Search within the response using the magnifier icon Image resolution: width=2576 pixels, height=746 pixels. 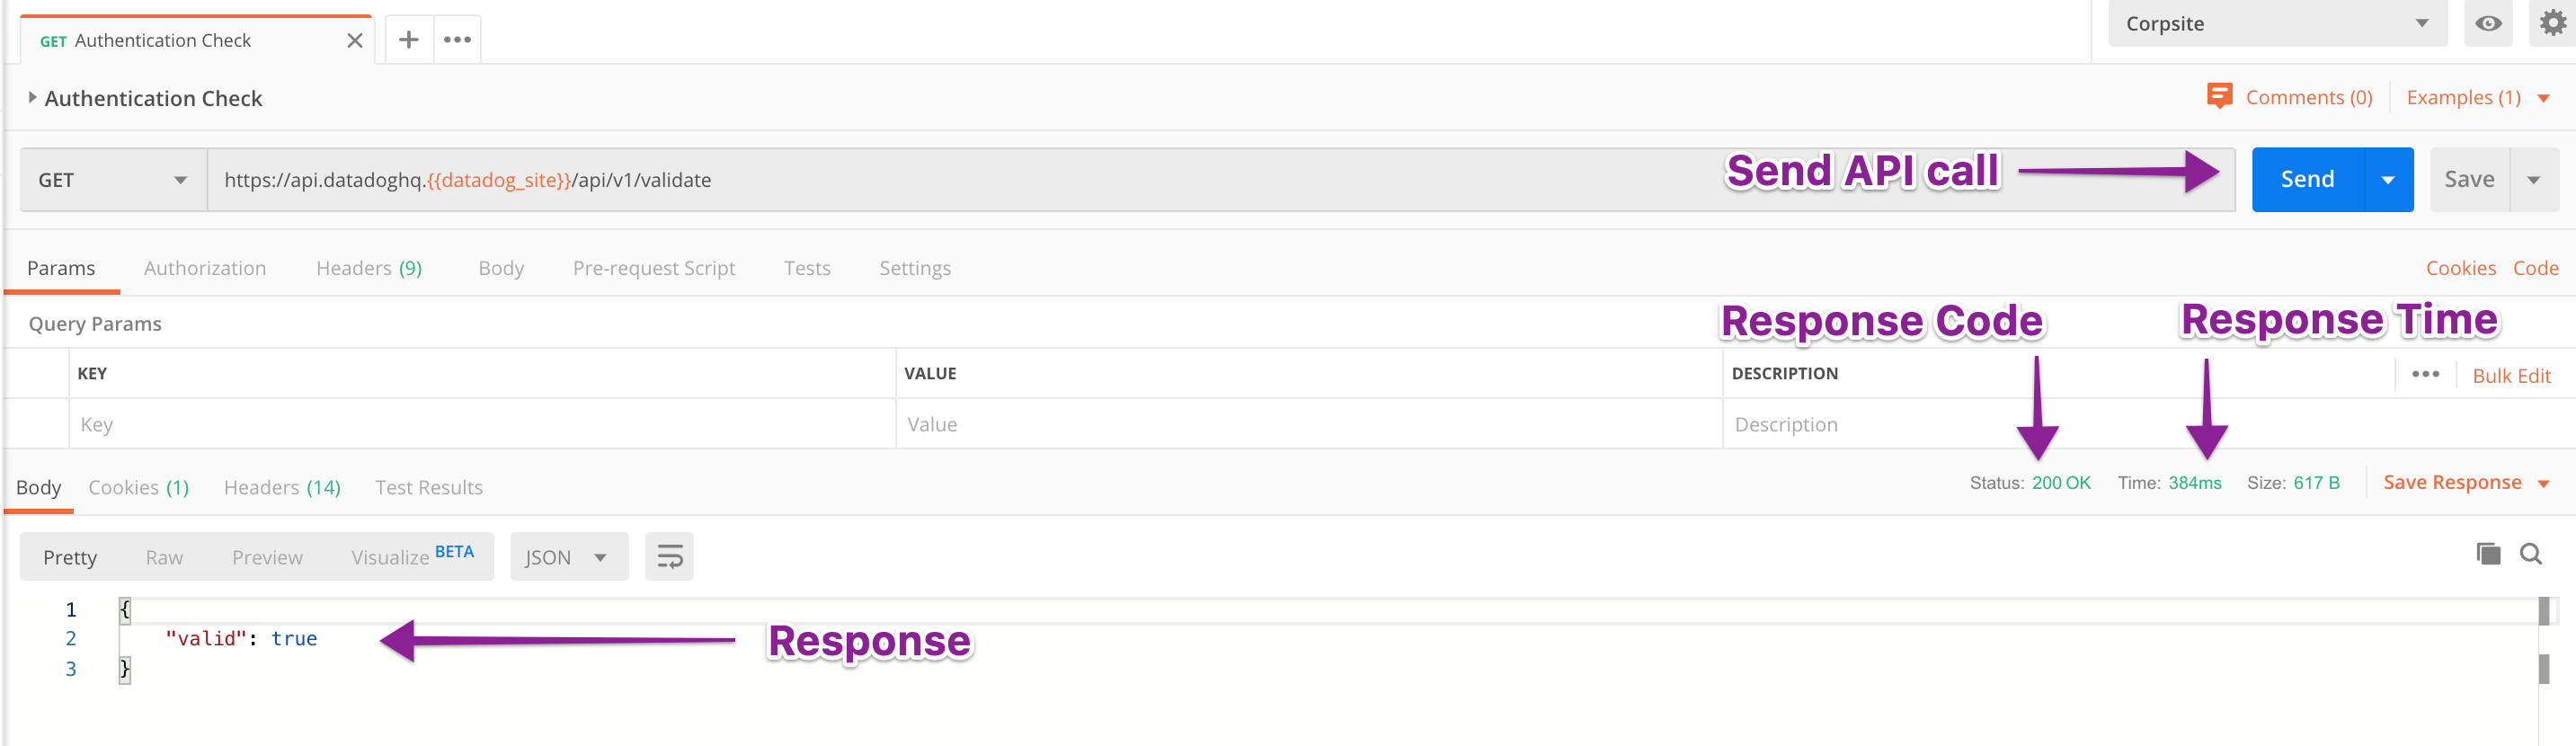(x=2531, y=553)
